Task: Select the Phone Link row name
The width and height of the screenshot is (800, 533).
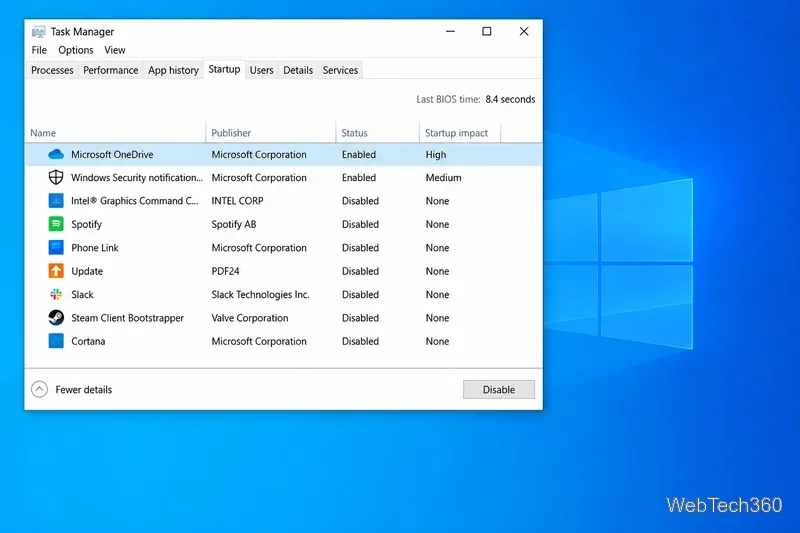Action: [x=95, y=248]
